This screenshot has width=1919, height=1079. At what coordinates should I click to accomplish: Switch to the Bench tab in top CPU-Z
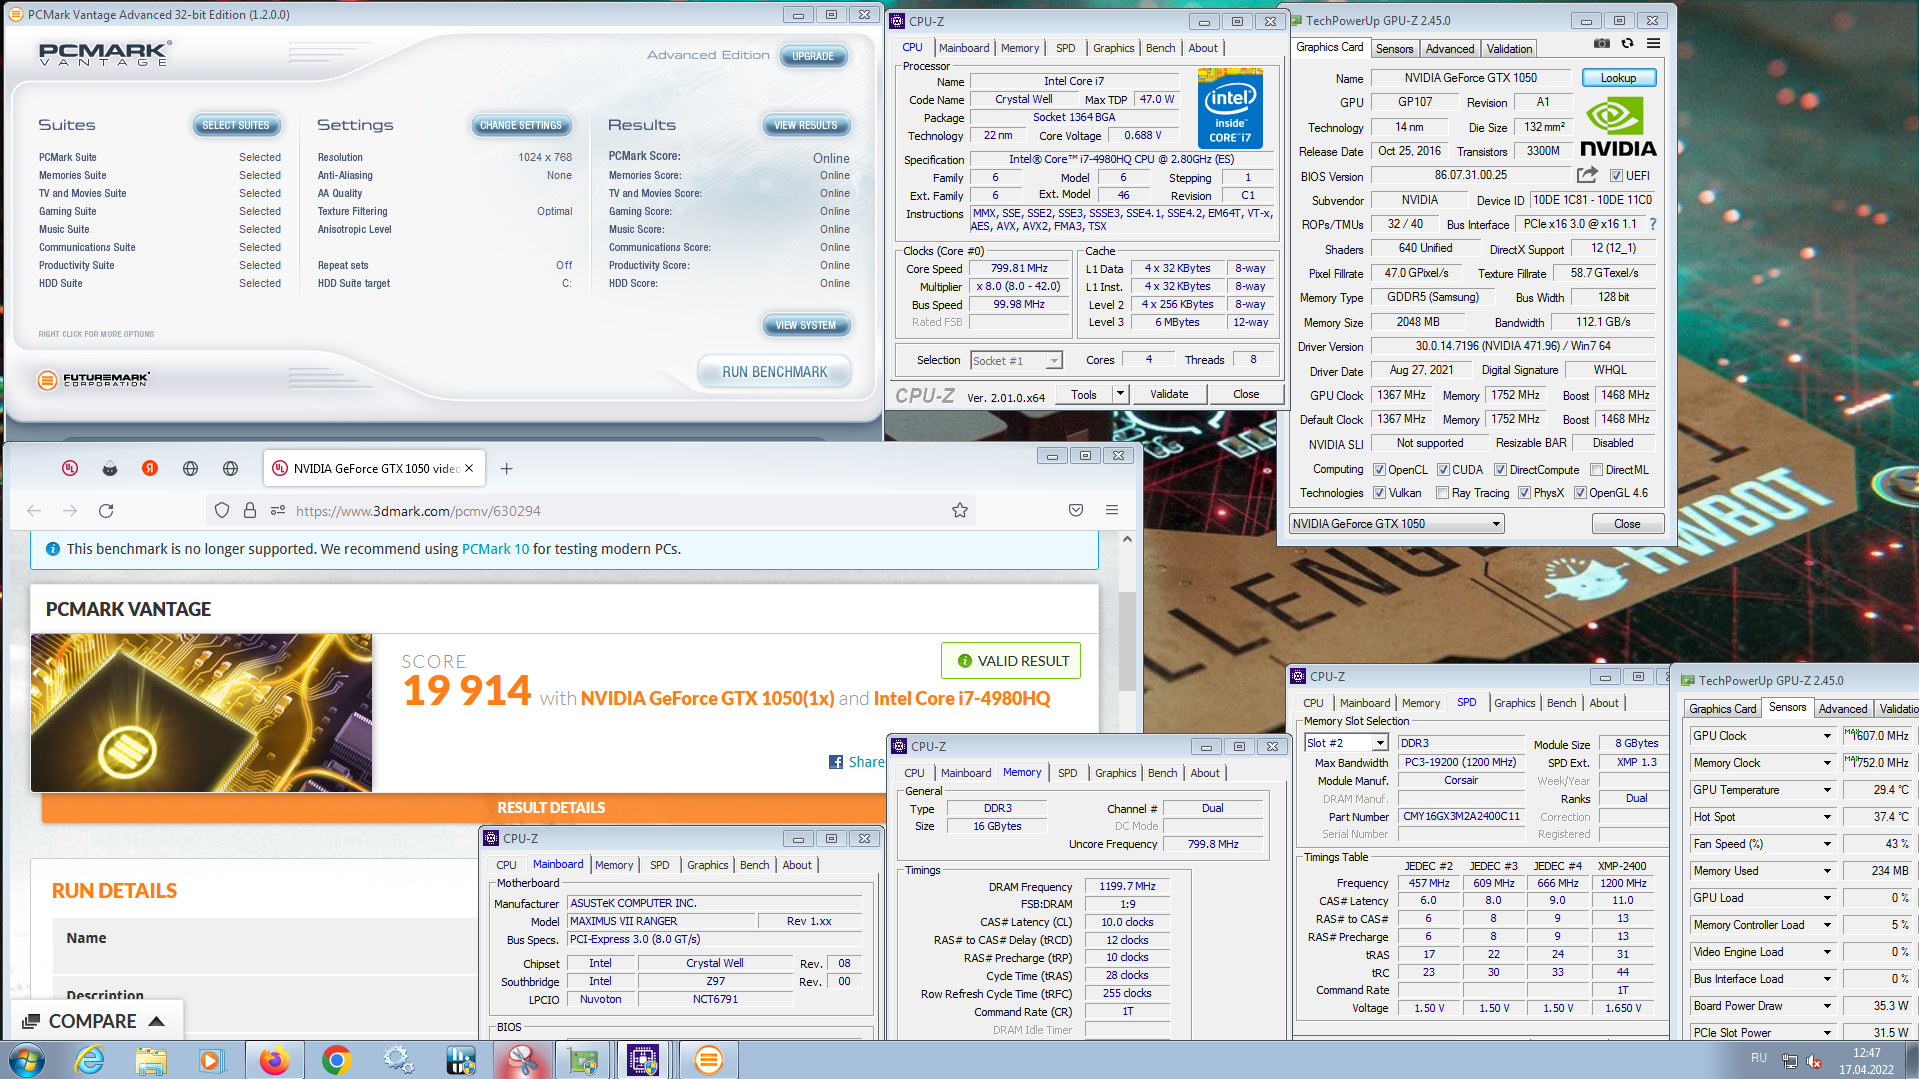point(1160,48)
